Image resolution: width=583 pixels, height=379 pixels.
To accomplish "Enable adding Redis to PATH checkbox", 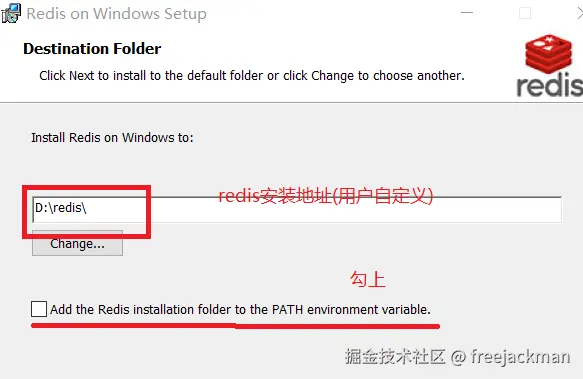I will coord(39,309).
